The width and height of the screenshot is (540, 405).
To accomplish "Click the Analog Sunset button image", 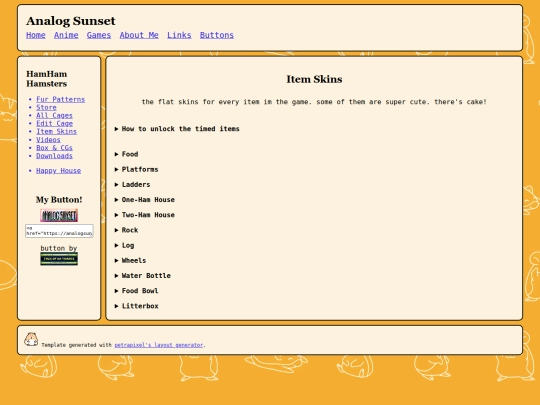I will (x=59, y=215).
